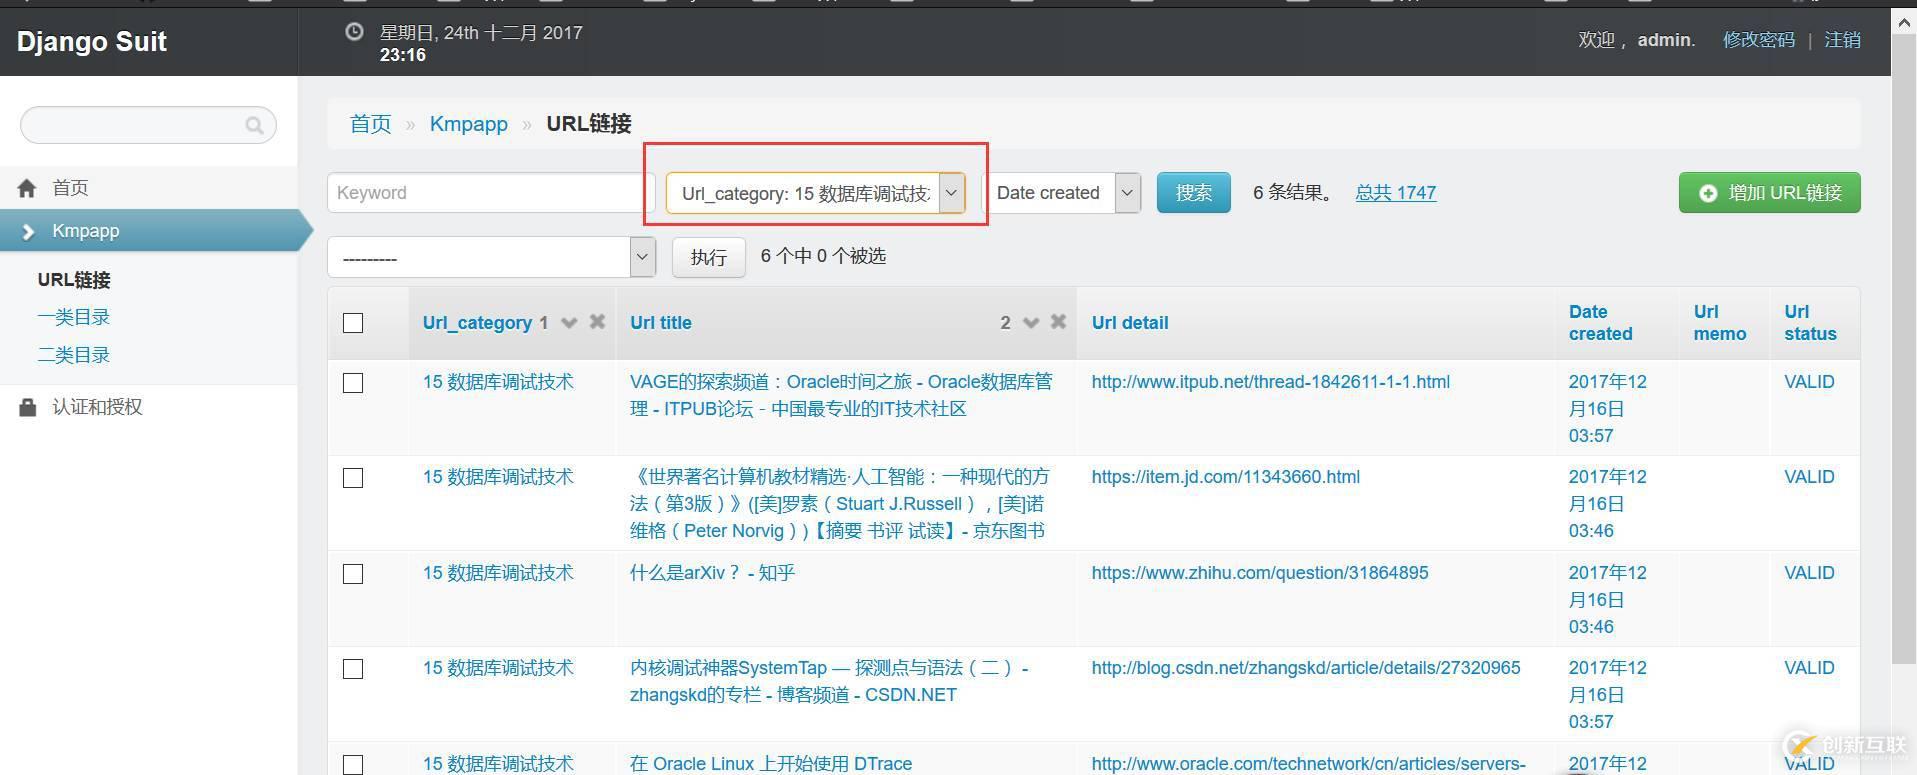Select the row checkbox for the VAGE的探索频道 entry

click(x=353, y=383)
